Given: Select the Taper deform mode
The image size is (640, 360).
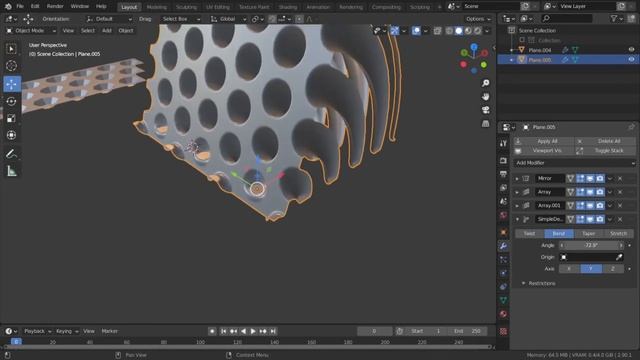Looking at the screenshot, I should [x=589, y=233].
